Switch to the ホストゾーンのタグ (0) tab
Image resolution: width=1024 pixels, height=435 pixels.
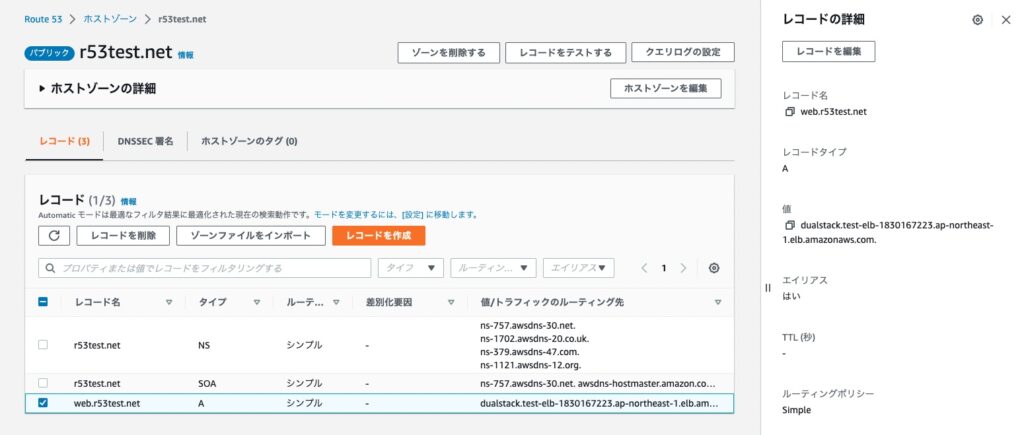pos(249,141)
